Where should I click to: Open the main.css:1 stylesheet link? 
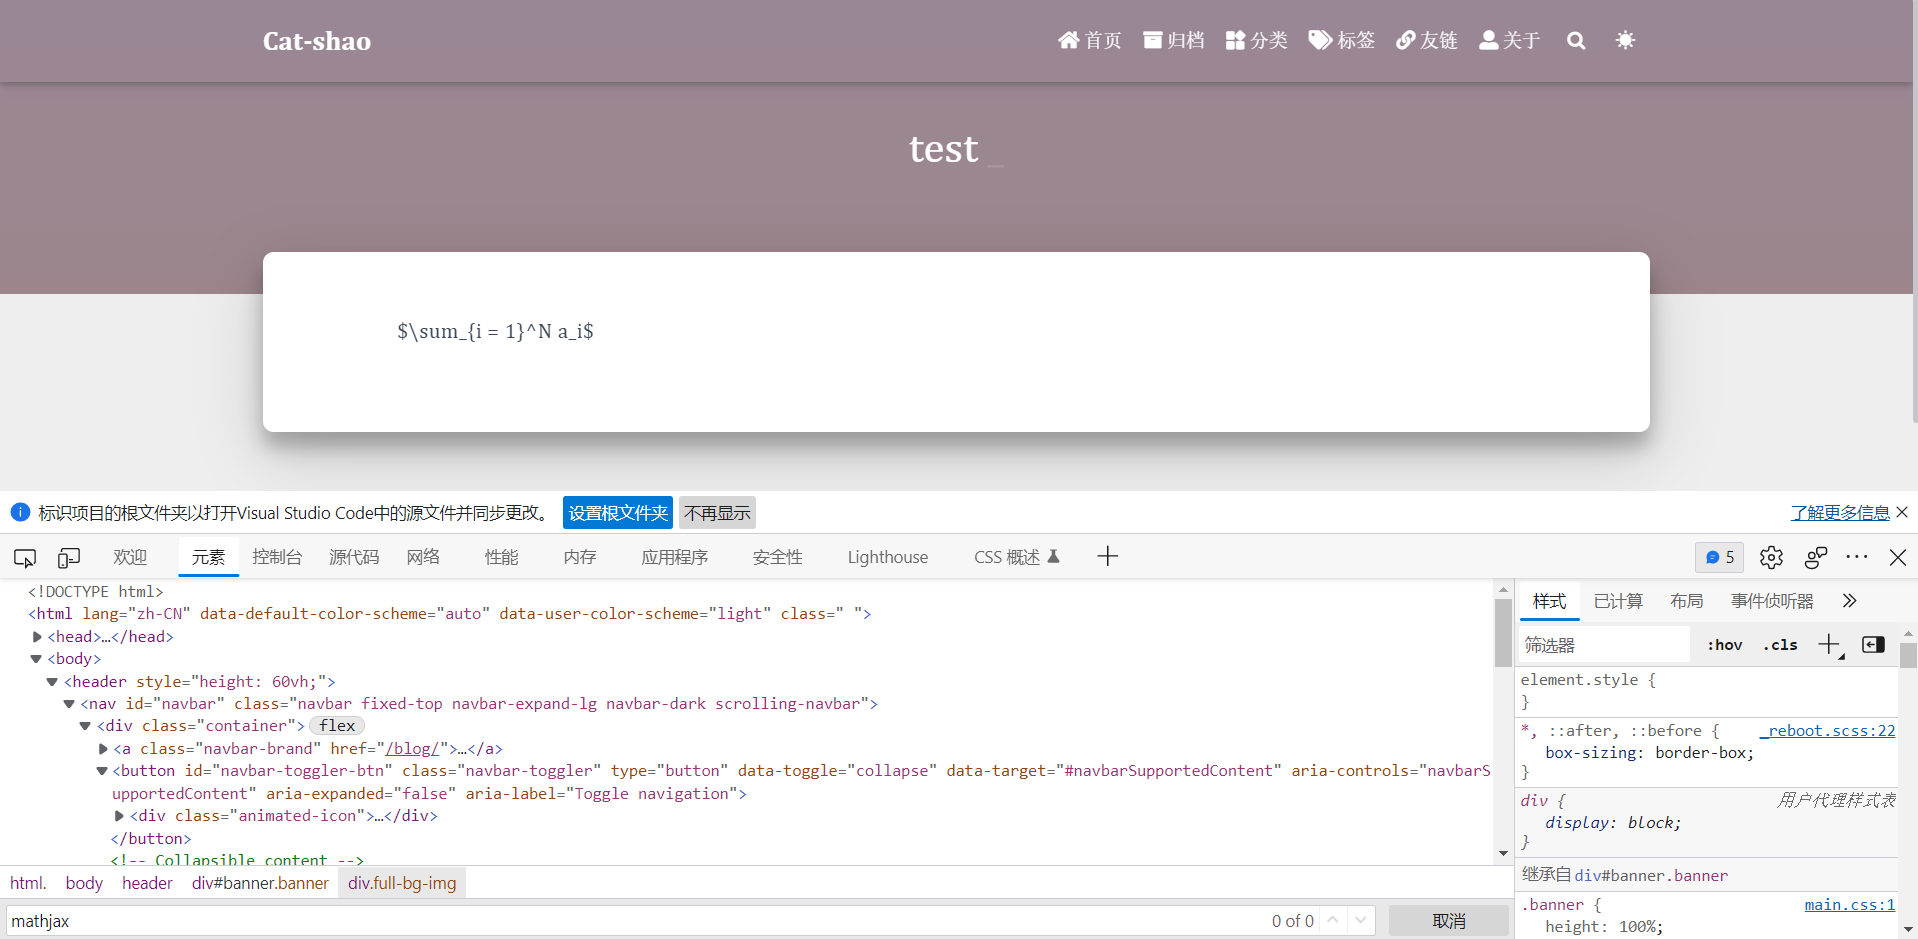[x=1848, y=904]
